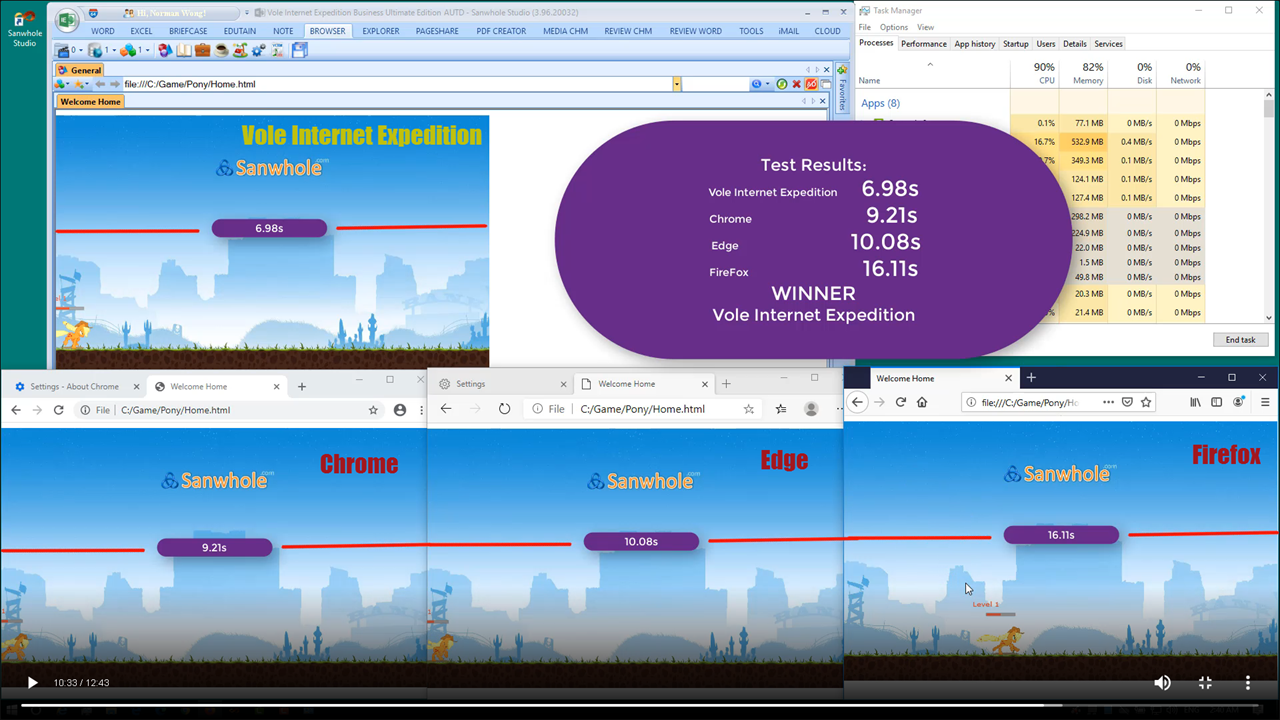Open Firefox hamburger menu
Screen dimensions: 1280x720
(x=1265, y=402)
